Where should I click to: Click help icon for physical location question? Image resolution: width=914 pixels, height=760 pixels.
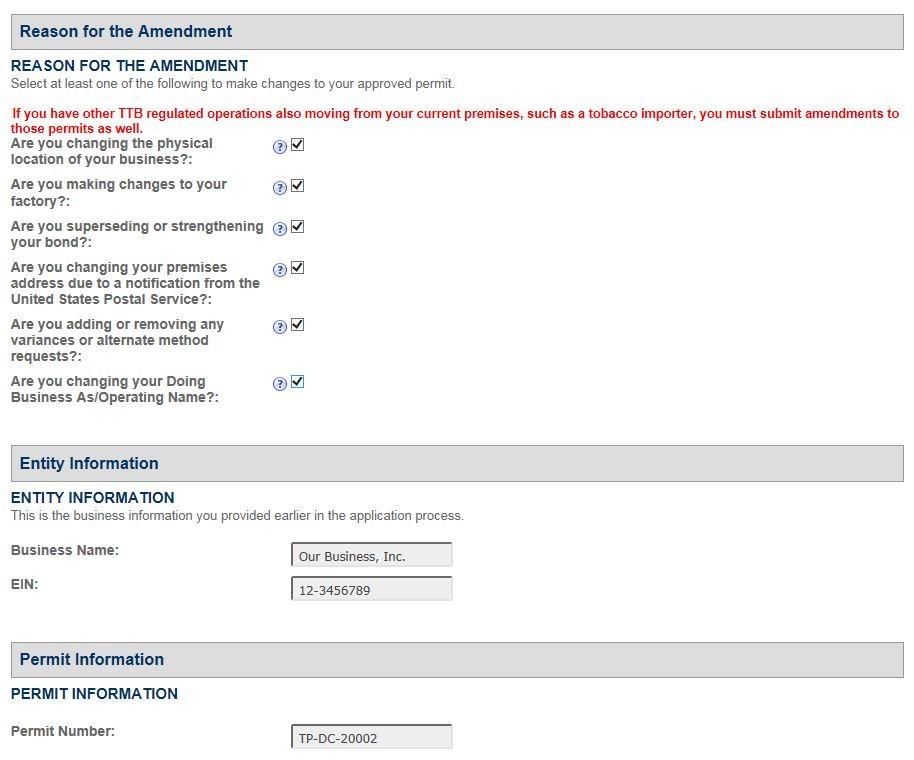(280, 146)
